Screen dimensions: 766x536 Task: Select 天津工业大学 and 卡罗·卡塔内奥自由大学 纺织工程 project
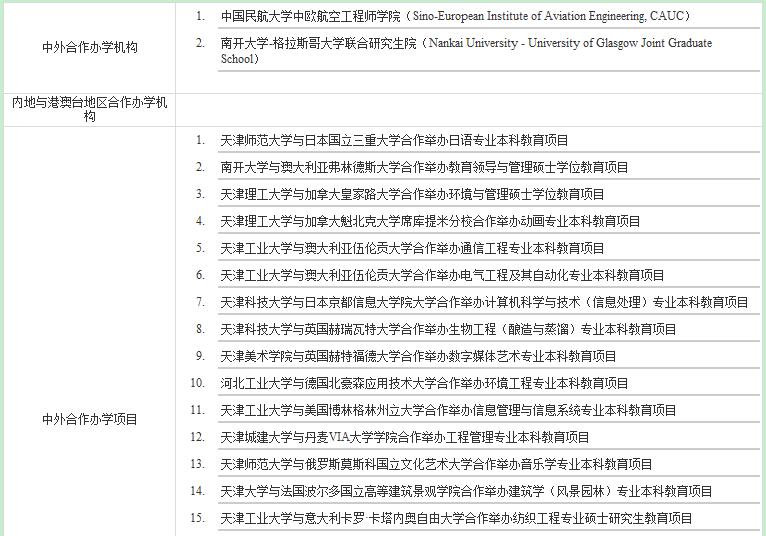coord(456,518)
